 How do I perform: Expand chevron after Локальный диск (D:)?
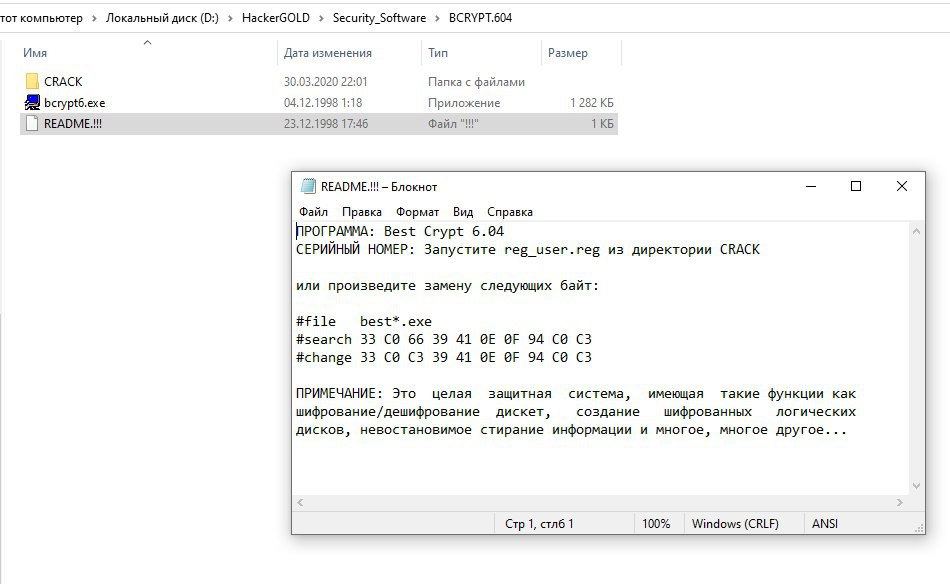230,18
